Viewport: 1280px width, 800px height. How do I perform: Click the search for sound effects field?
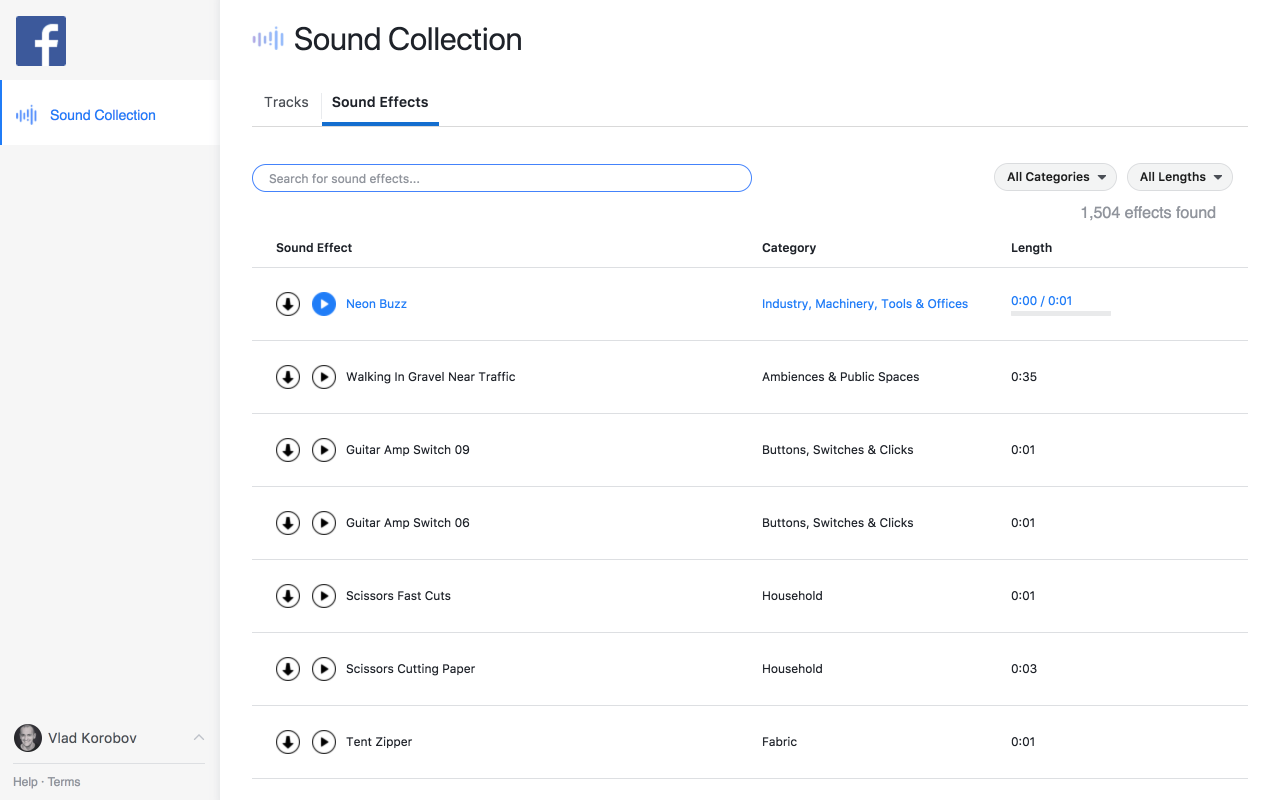501,178
